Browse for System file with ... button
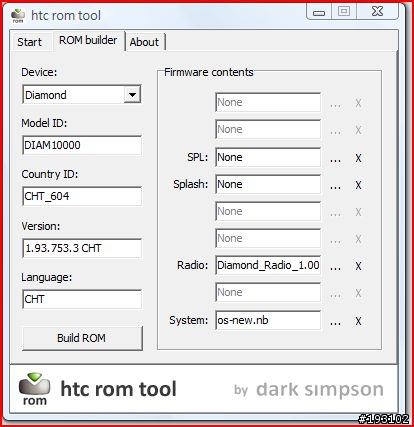Viewport: 414px width, 427px height. pyautogui.click(x=335, y=322)
